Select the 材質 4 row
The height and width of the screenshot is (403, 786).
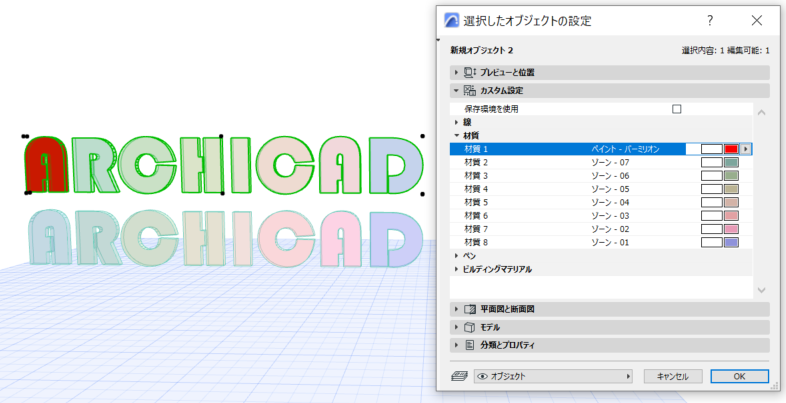pos(601,189)
